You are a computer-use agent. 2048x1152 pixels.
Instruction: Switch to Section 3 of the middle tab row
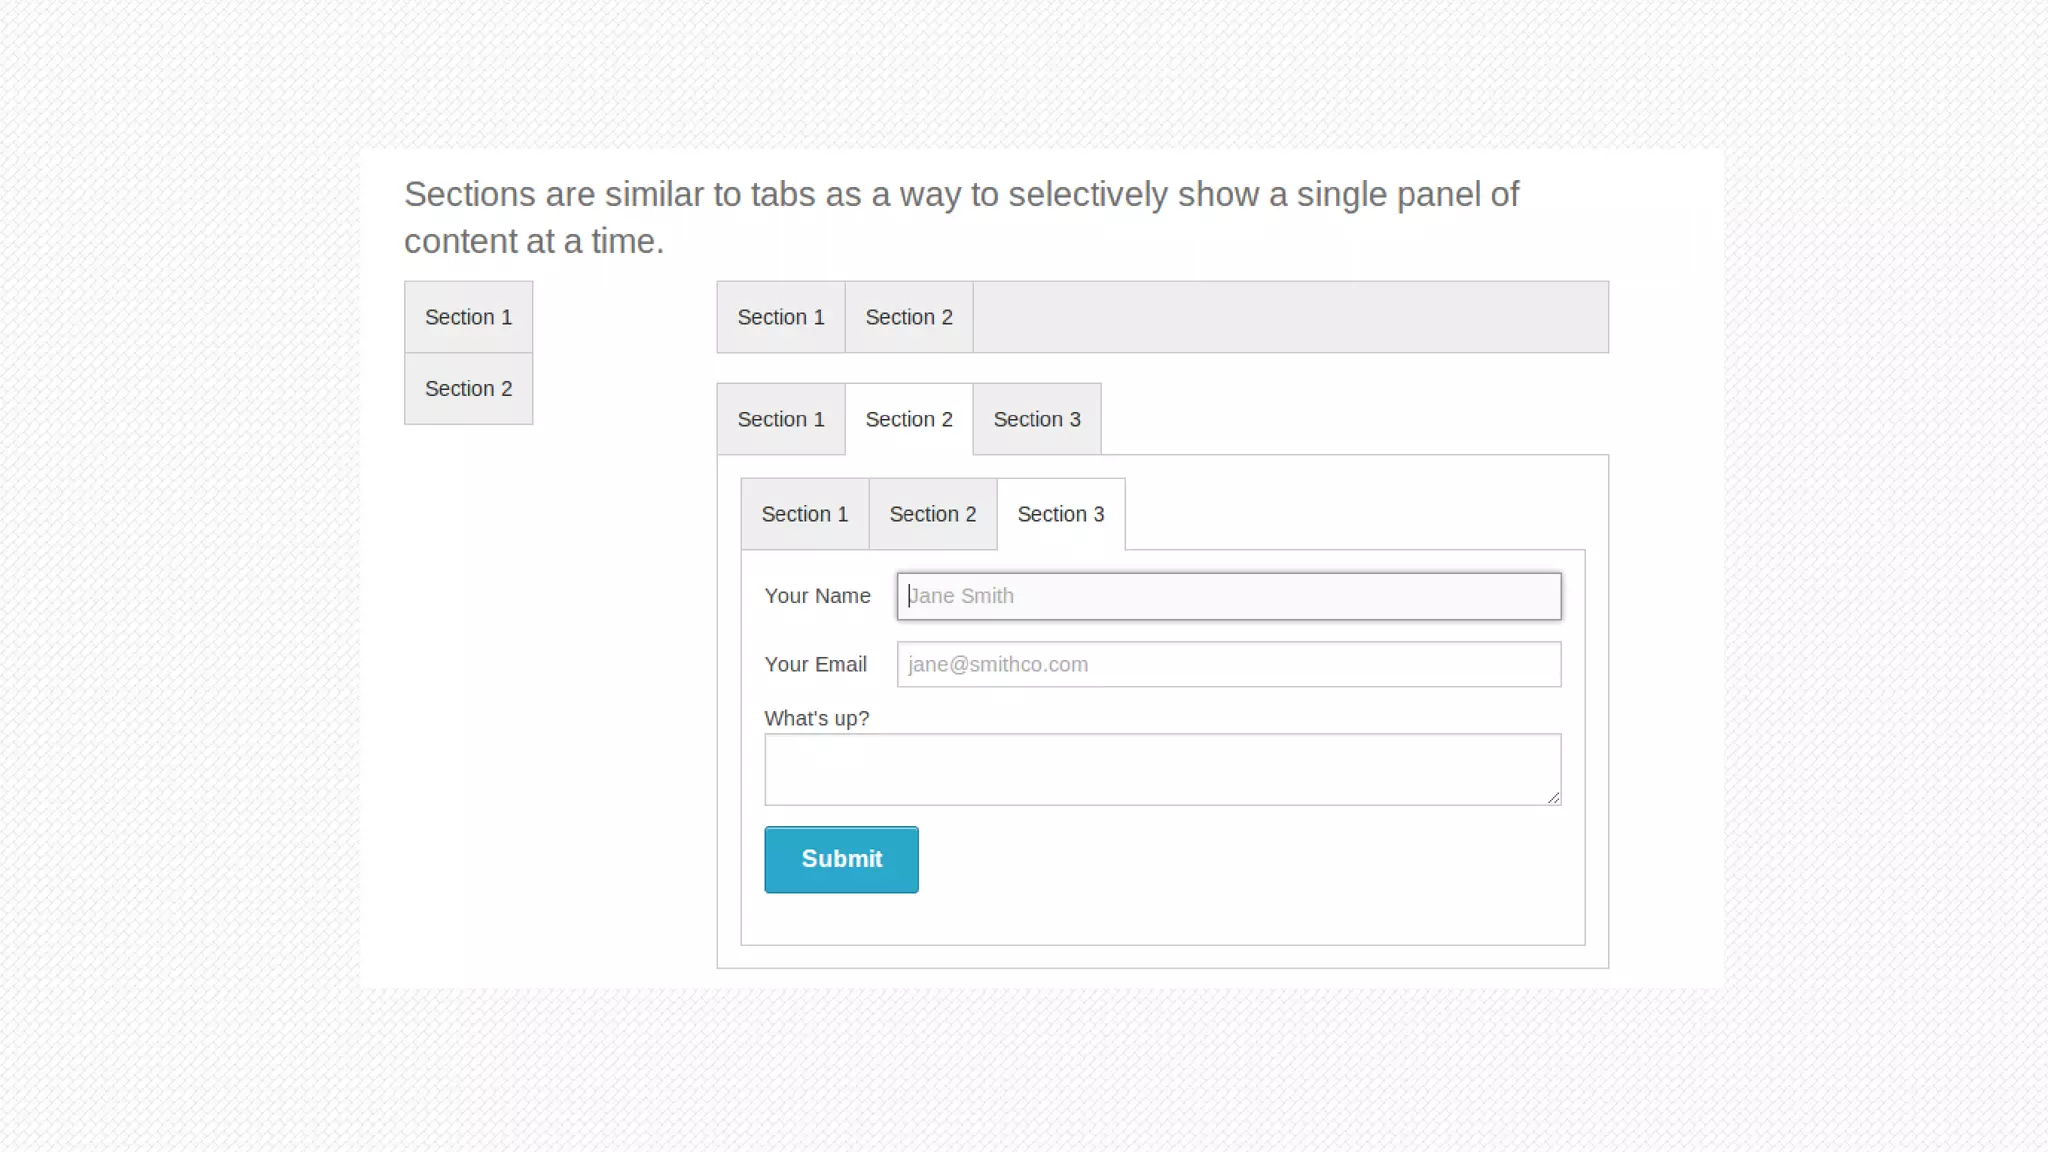click(x=1036, y=419)
